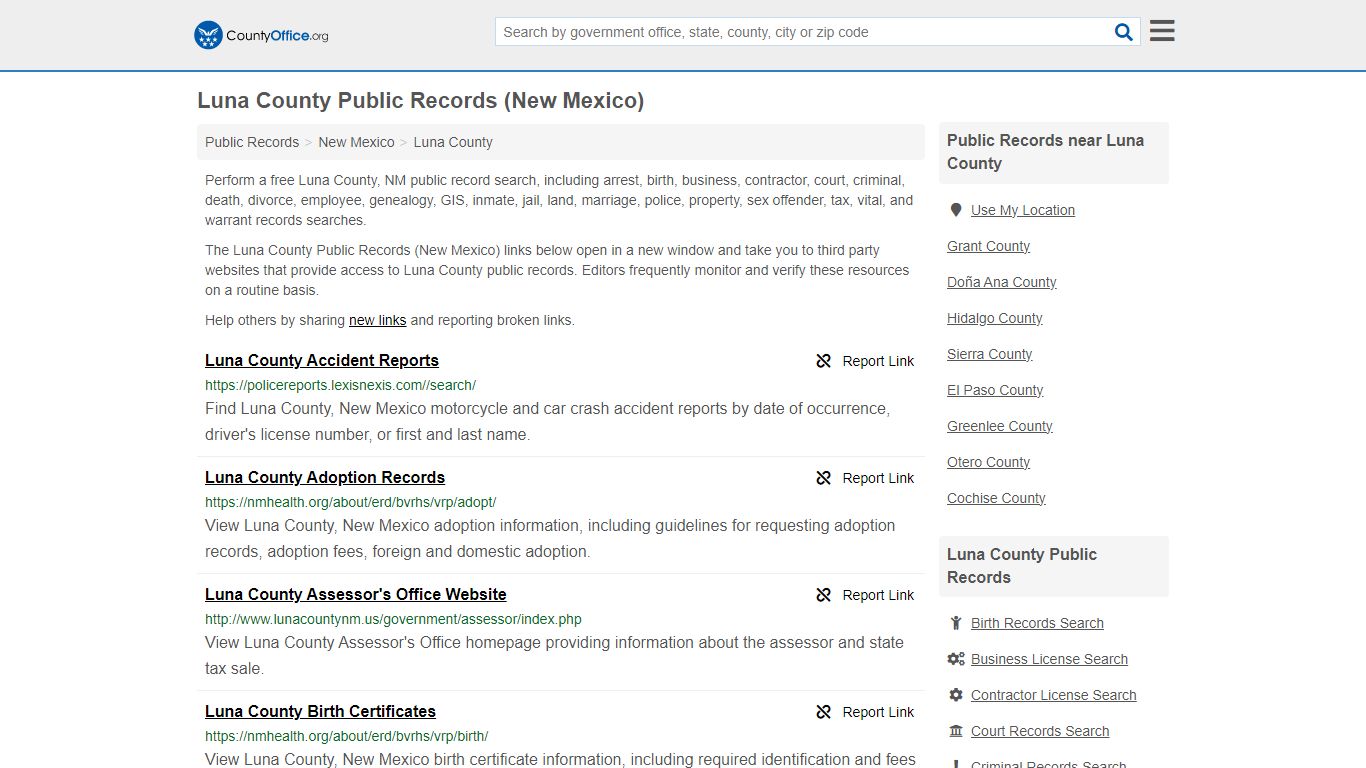Select Luna County breadcrumb
The width and height of the screenshot is (1366, 768).
coord(453,142)
